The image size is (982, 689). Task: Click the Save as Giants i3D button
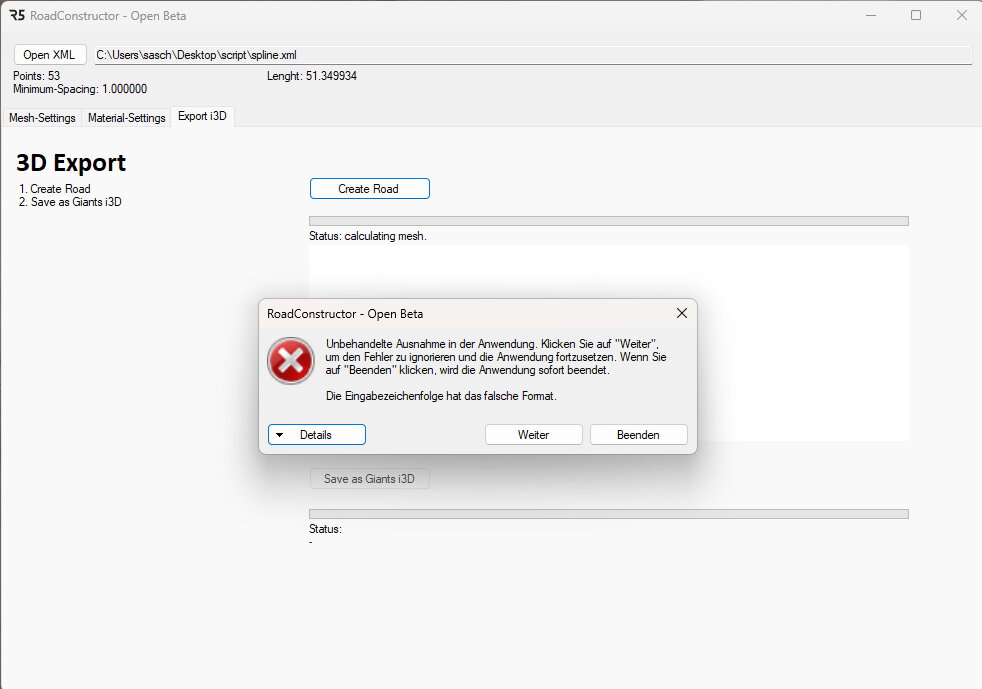pyautogui.click(x=369, y=479)
